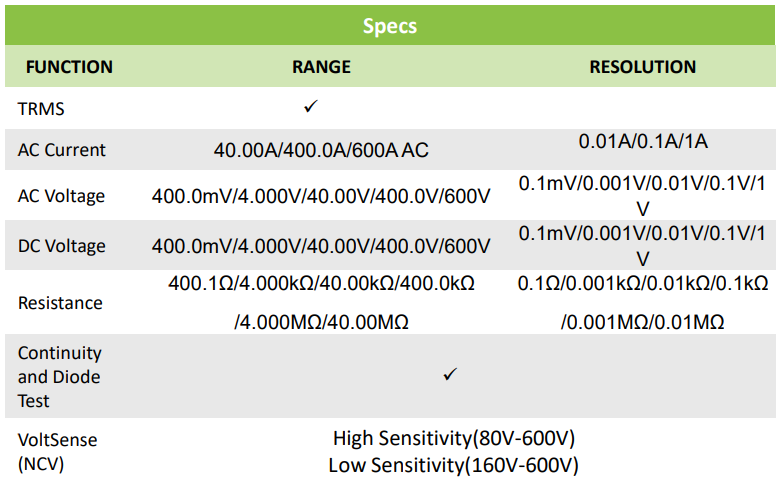This screenshot has height=489, width=777.
Task: Click the 0.001MΩ/0.01MΩ resolution text
Action: [642, 322]
